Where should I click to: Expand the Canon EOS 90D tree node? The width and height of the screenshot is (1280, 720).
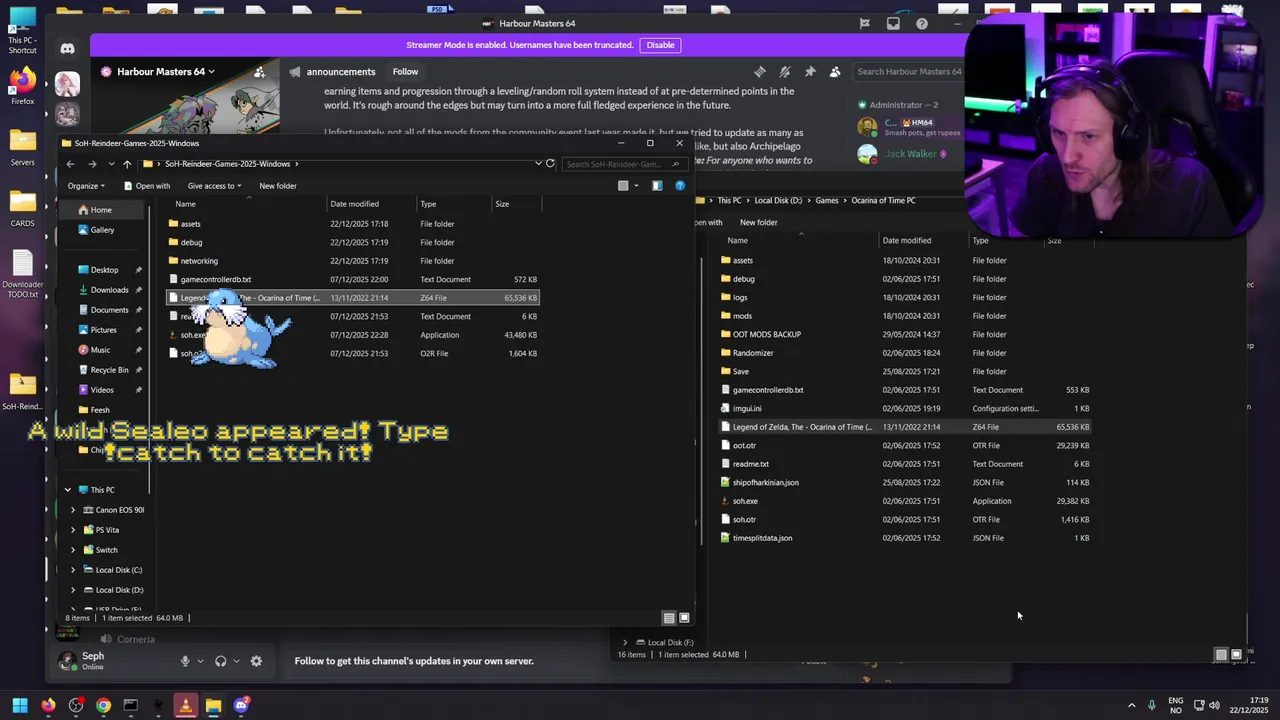coord(73,510)
